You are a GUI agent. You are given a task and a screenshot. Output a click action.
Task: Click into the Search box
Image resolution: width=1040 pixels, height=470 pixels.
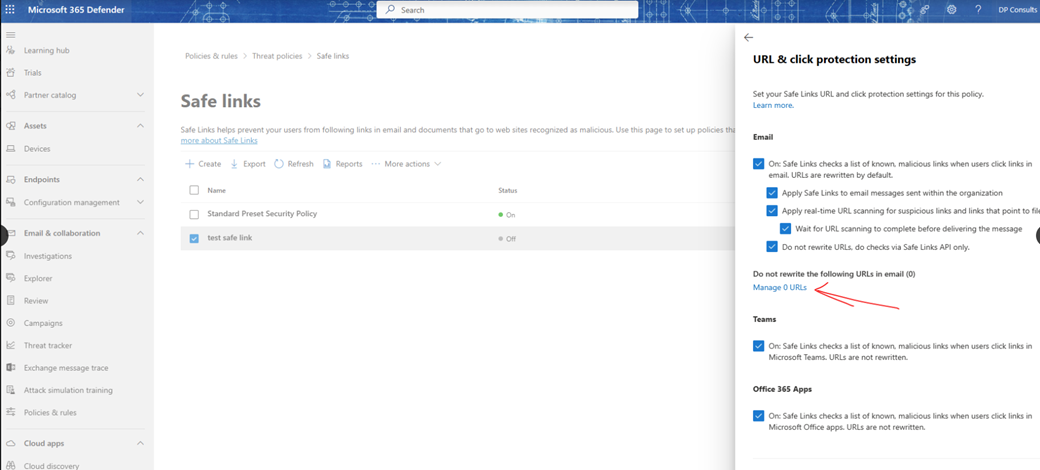click(507, 10)
